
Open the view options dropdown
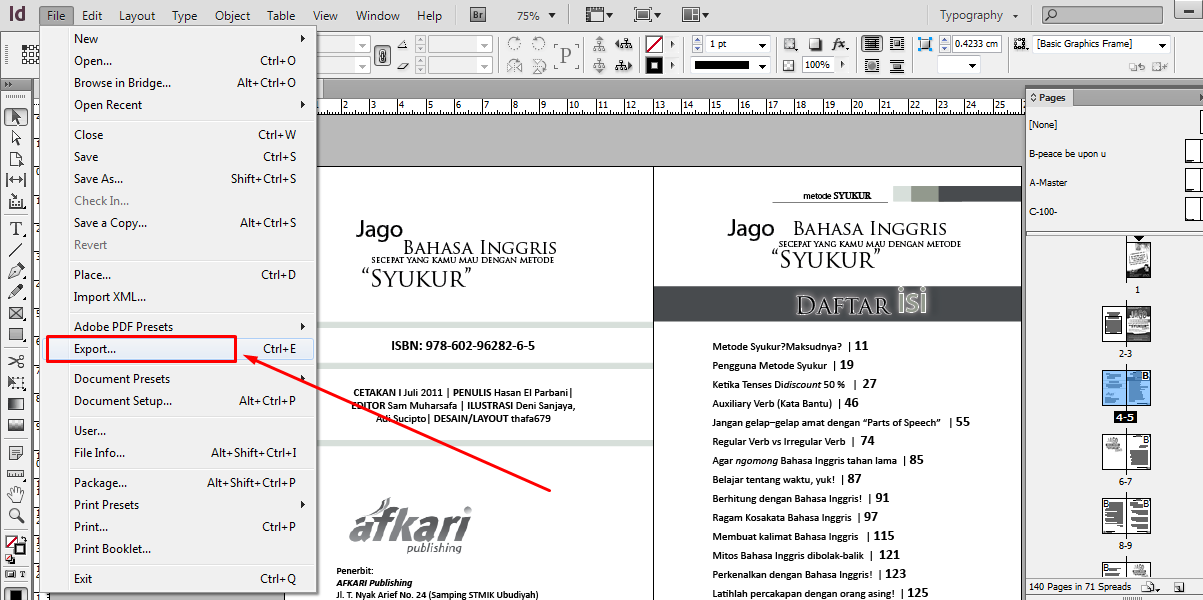point(597,15)
